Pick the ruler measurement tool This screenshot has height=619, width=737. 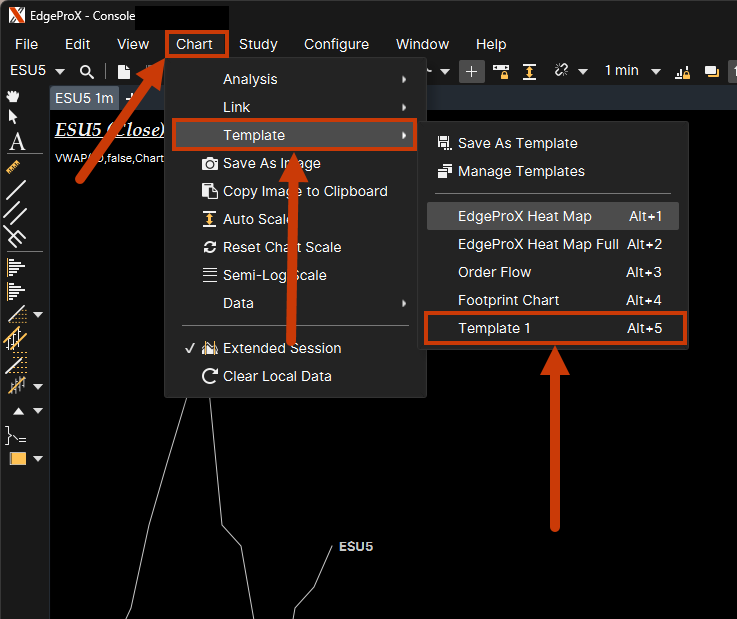[14, 165]
